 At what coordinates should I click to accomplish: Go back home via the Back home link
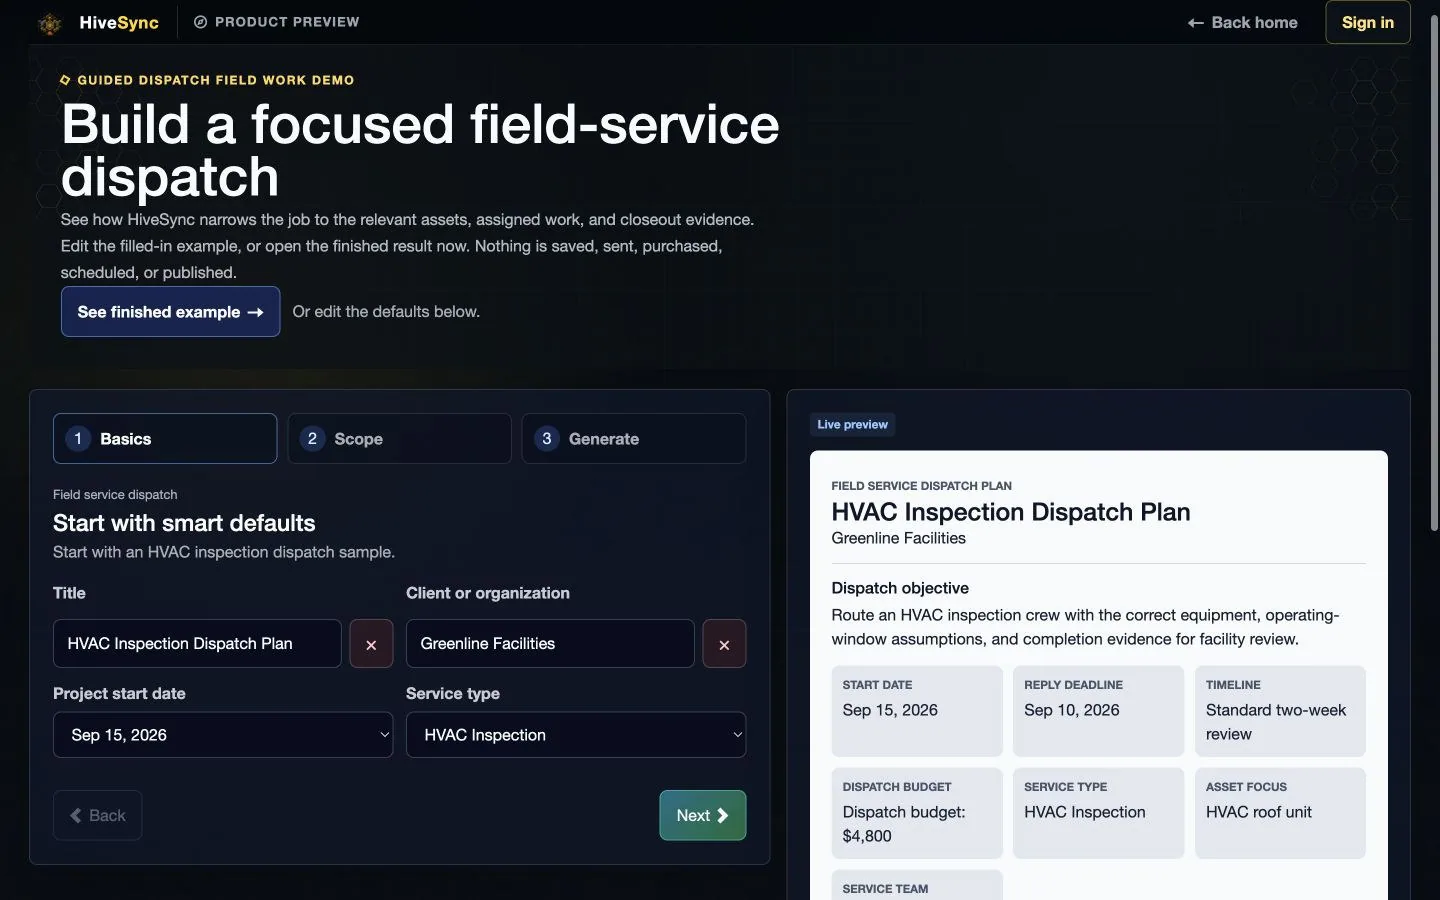(x=1242, y=22)
